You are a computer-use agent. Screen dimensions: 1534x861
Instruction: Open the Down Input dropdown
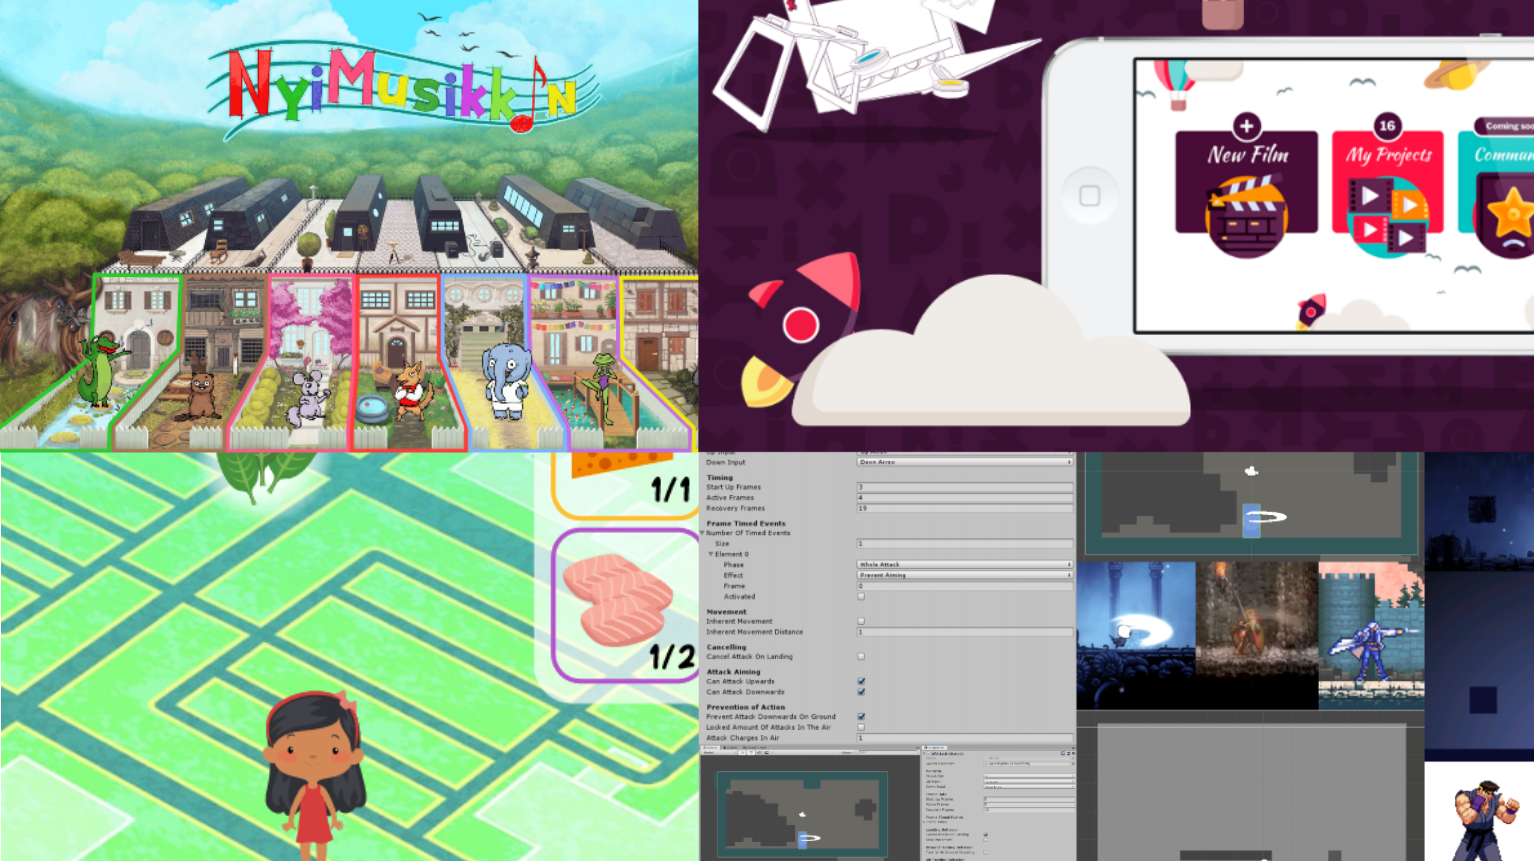point(965,462)
